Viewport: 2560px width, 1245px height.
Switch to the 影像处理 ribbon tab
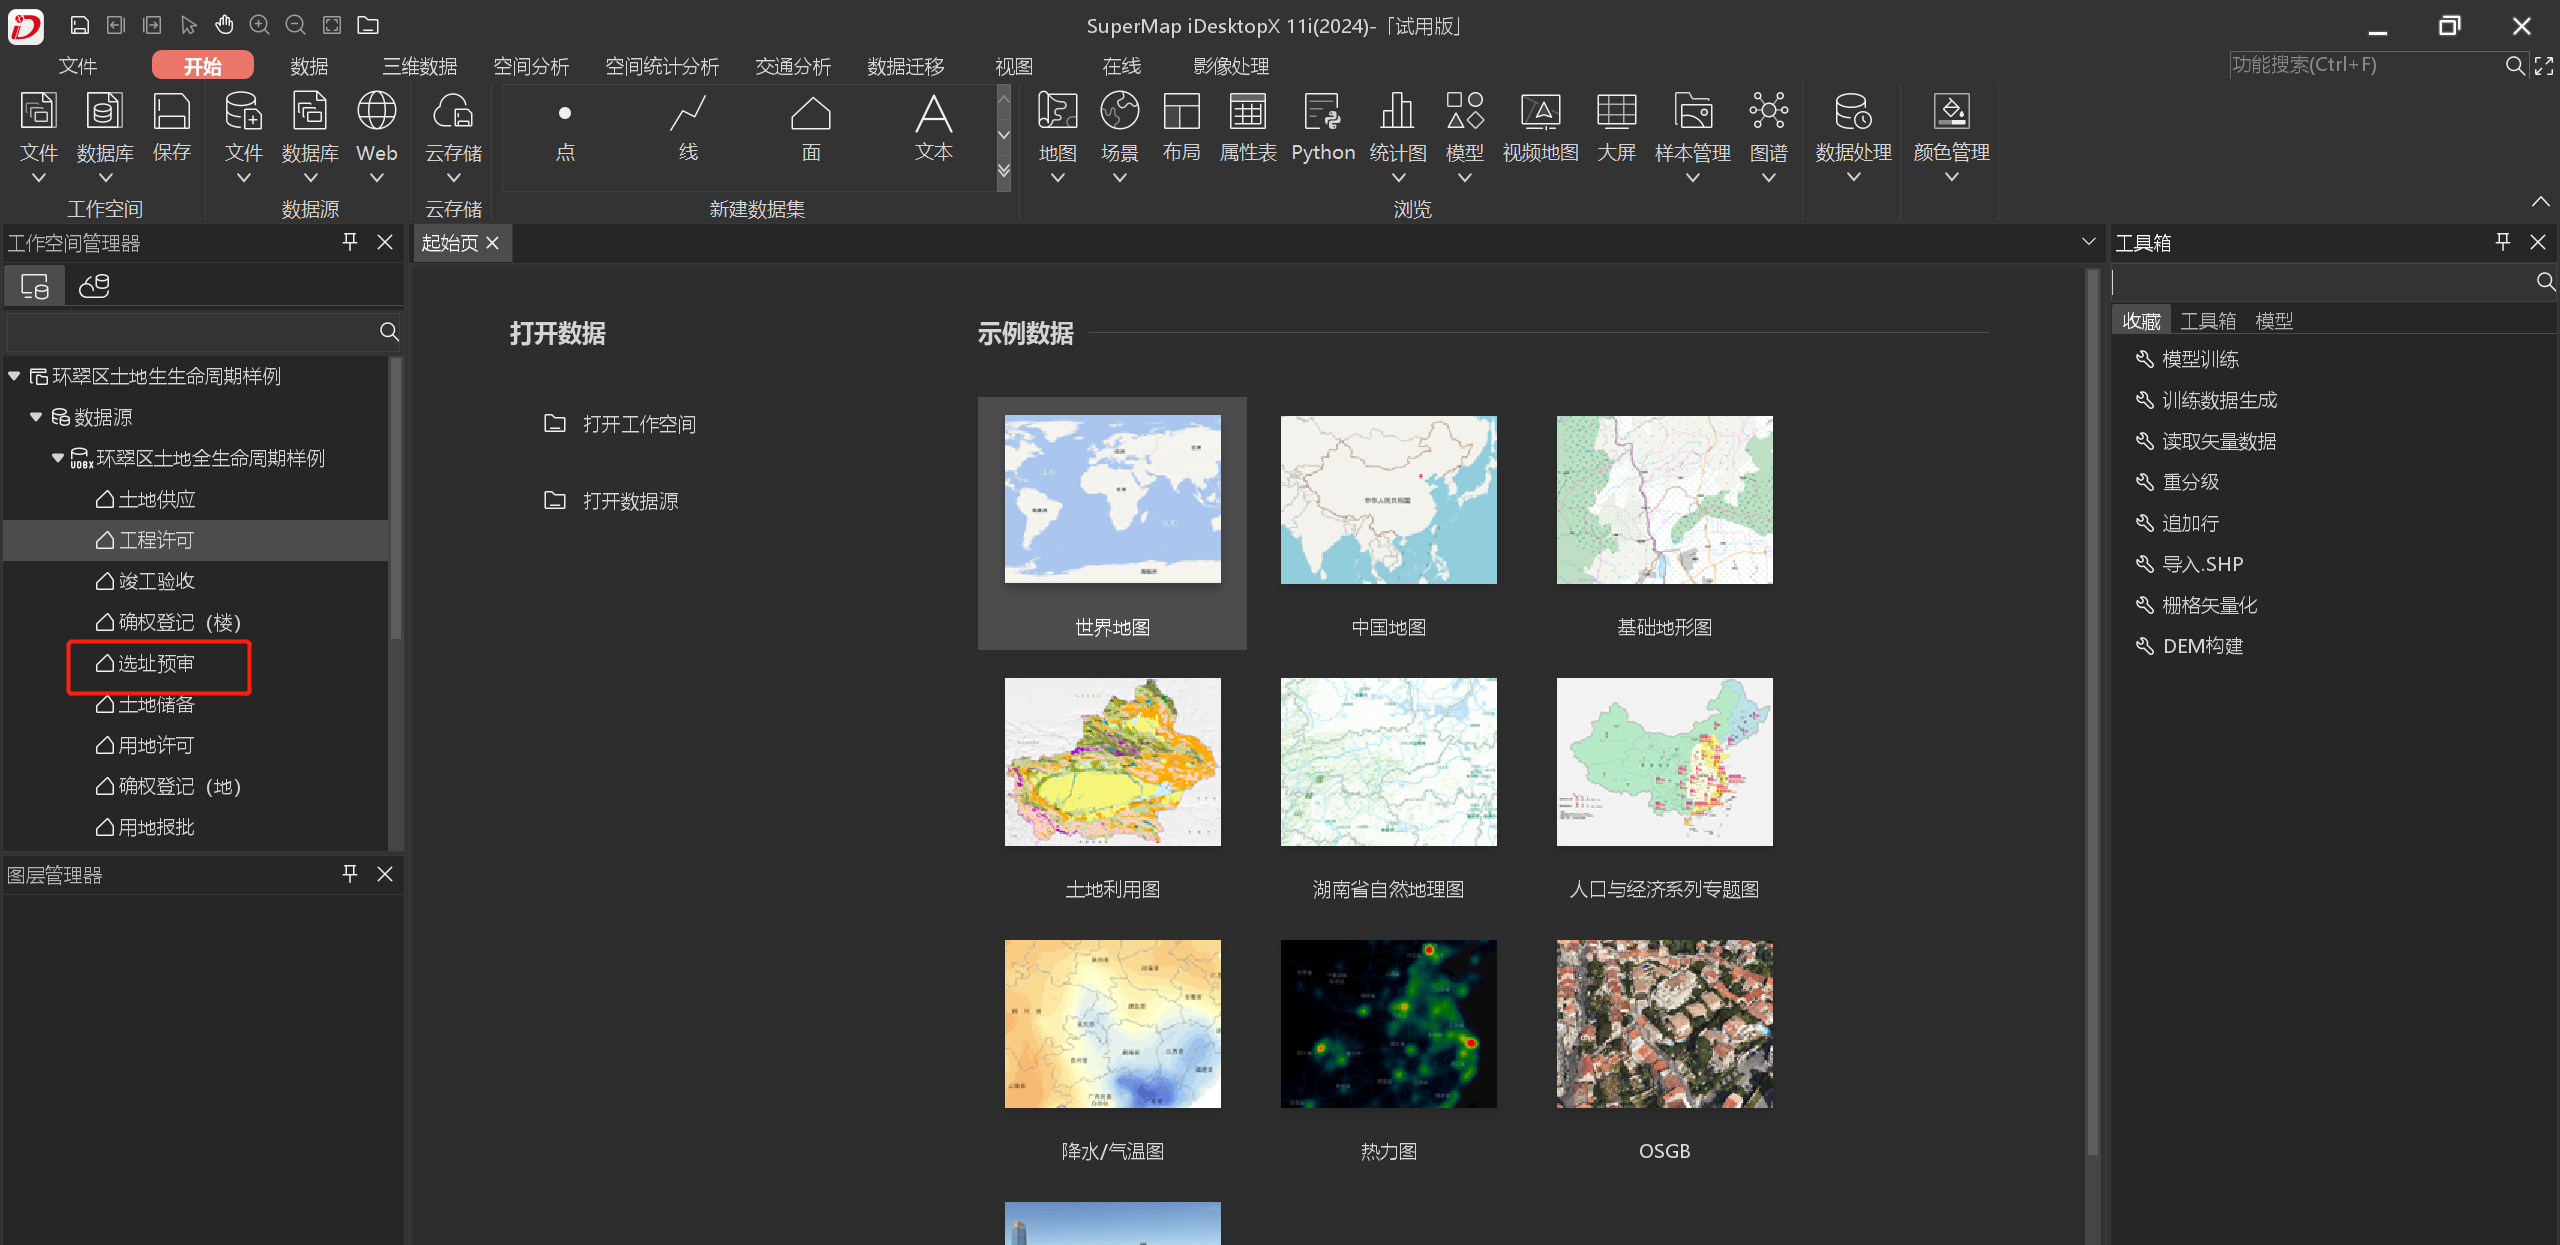[1231, 66]
